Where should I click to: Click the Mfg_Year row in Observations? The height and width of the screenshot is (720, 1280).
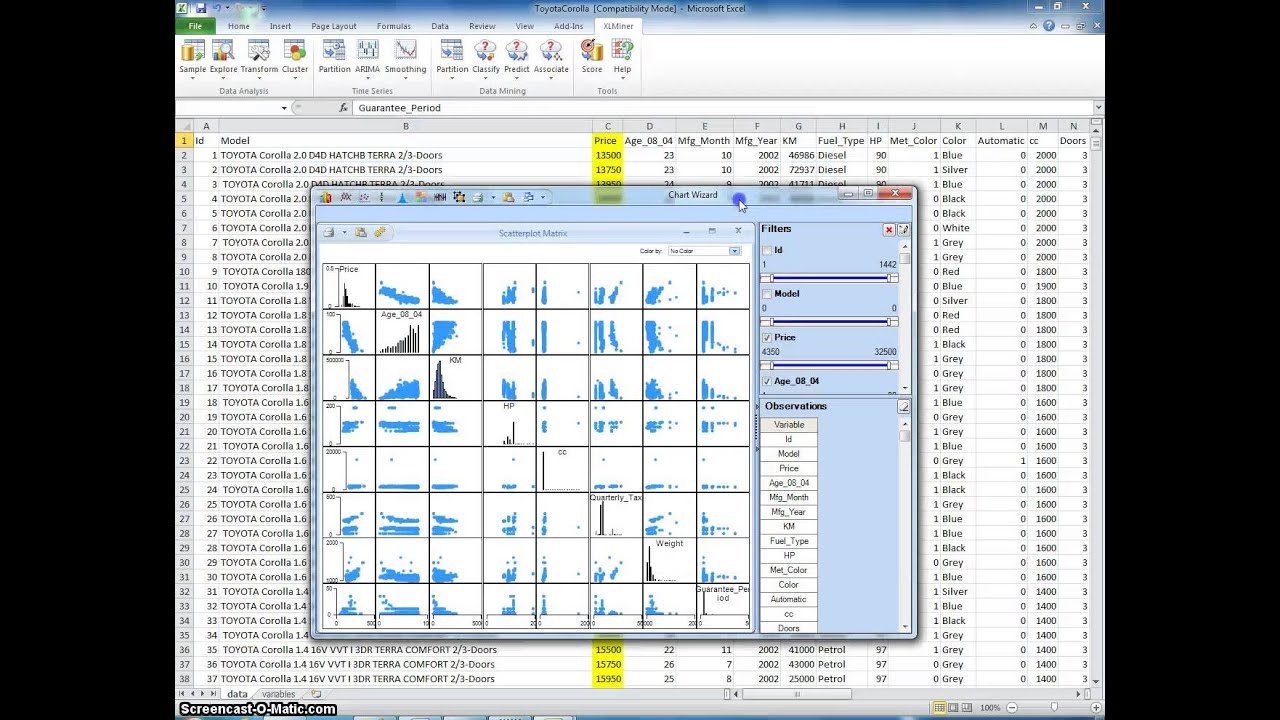[x=789, y=512]
